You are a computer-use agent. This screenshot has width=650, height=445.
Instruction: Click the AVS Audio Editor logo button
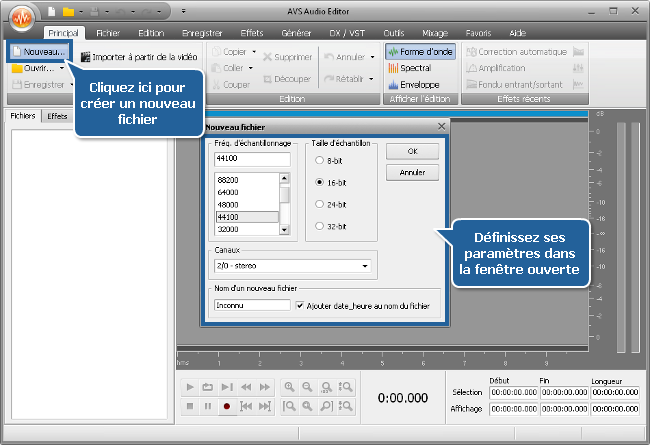(21, 20)
